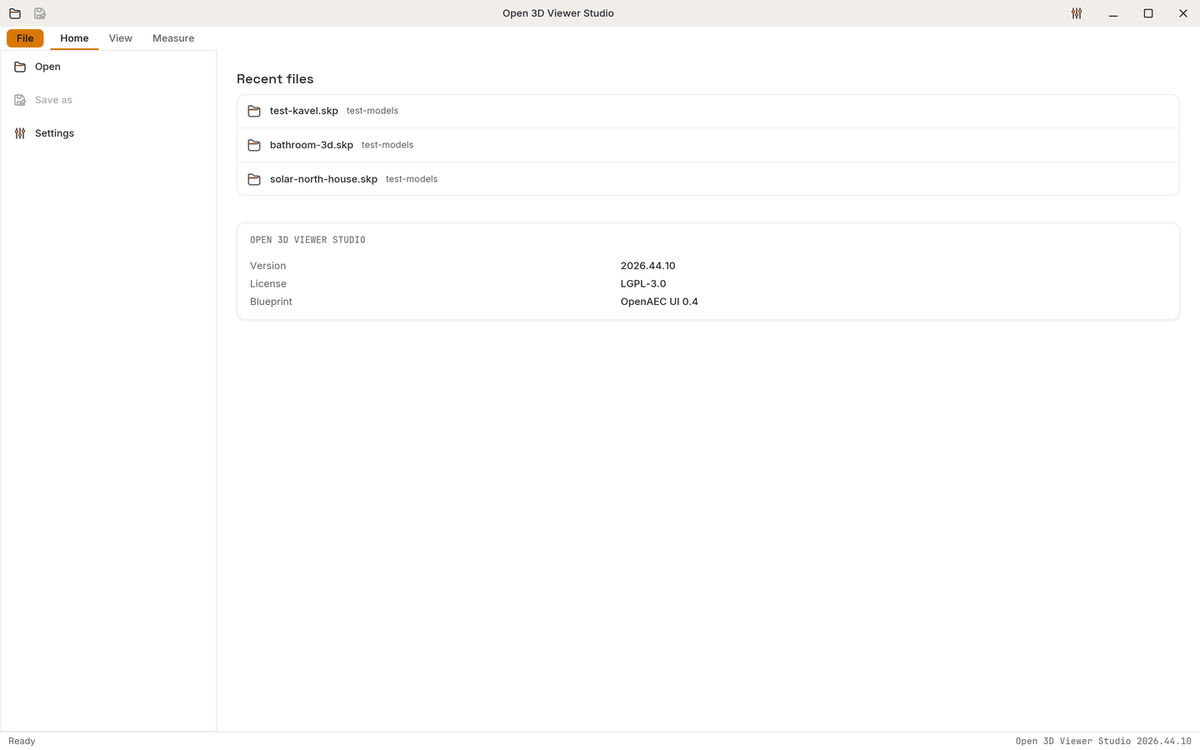Click the Save as disk icon in sidebar

coord(20,100)
